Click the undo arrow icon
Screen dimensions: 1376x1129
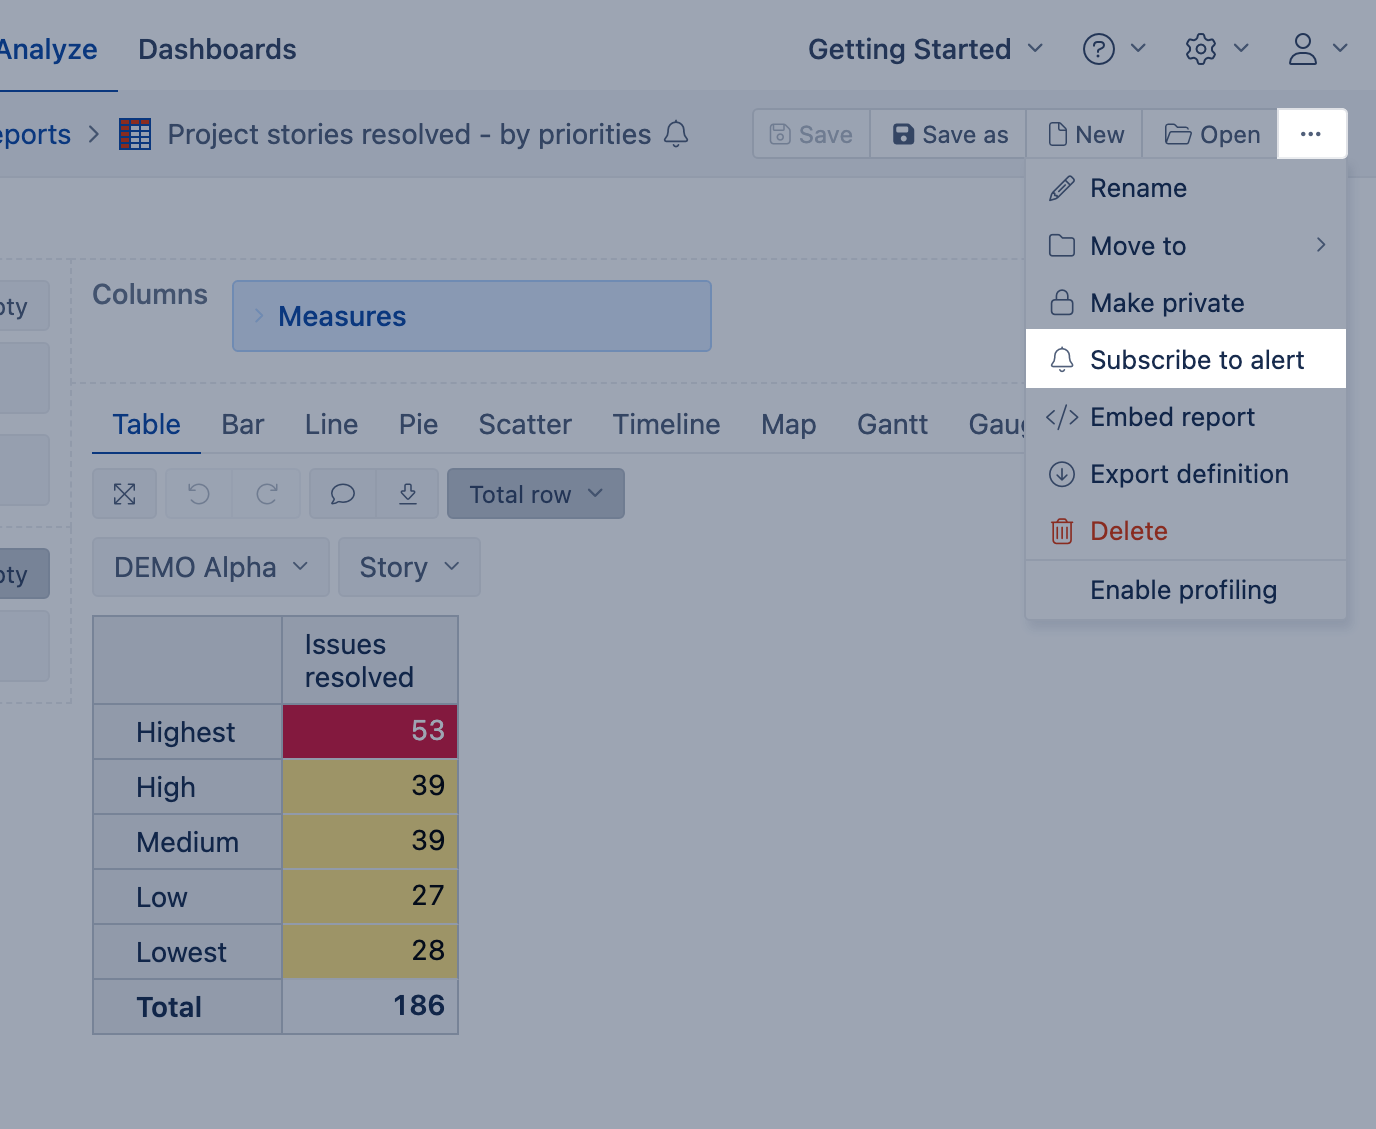(199, 494)
